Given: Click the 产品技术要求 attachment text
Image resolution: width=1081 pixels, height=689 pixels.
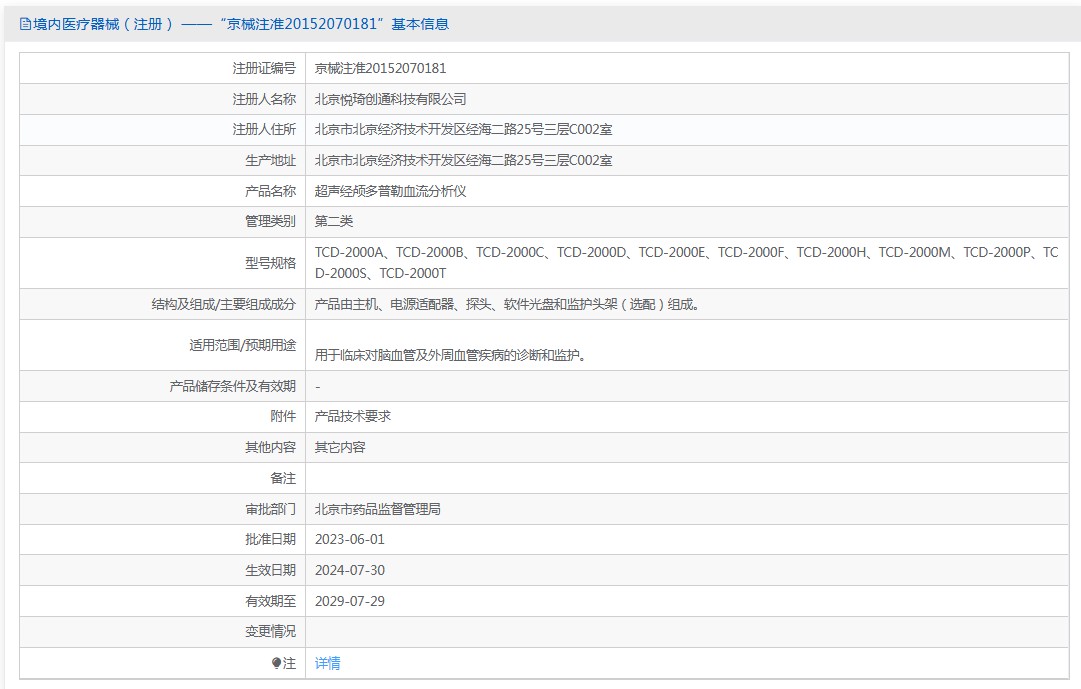Looking at the screenshot, I should [353, 417].
